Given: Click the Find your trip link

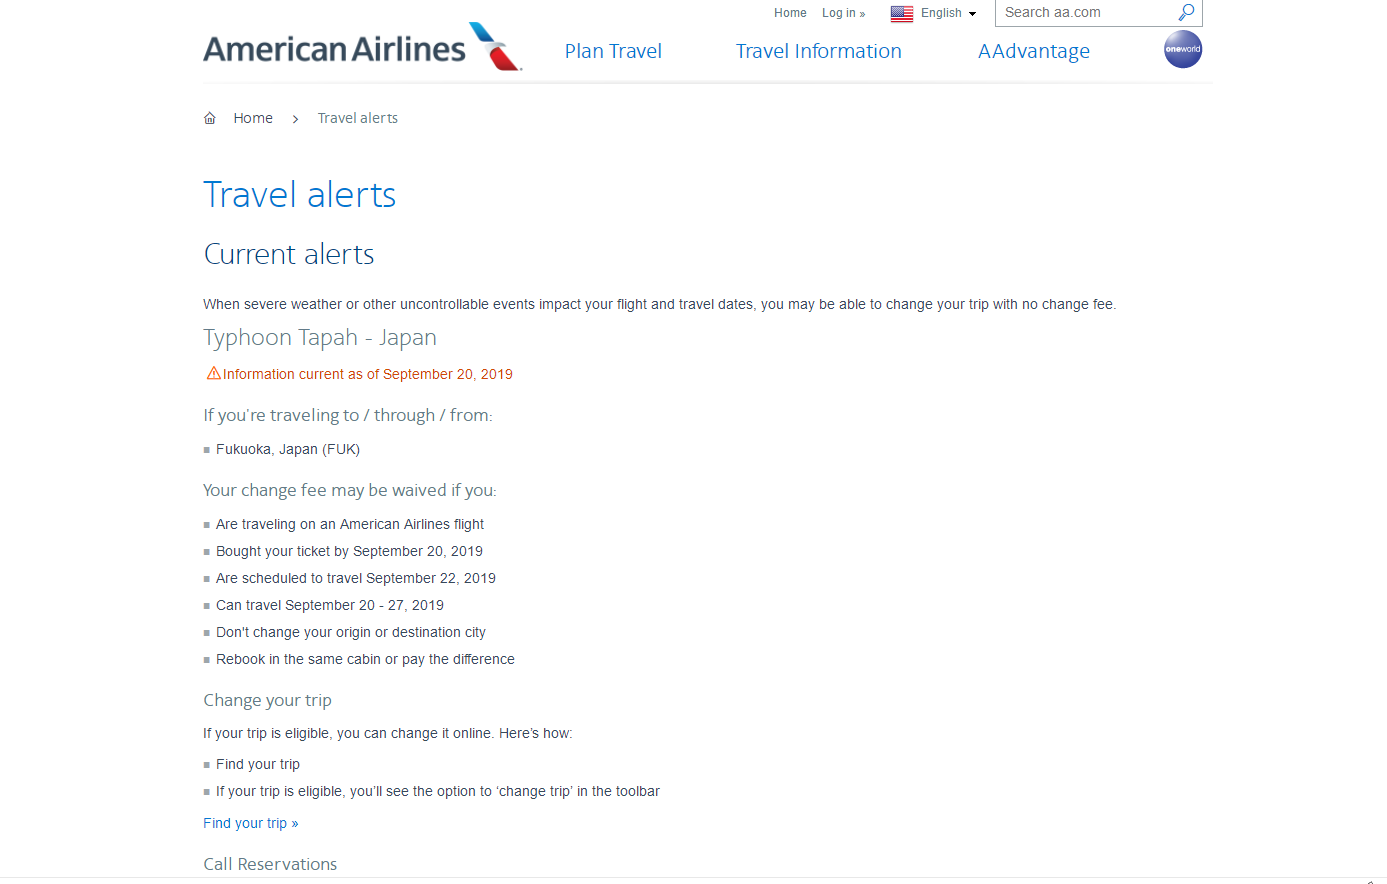Looking at the screenshot, I should [251, 823].
